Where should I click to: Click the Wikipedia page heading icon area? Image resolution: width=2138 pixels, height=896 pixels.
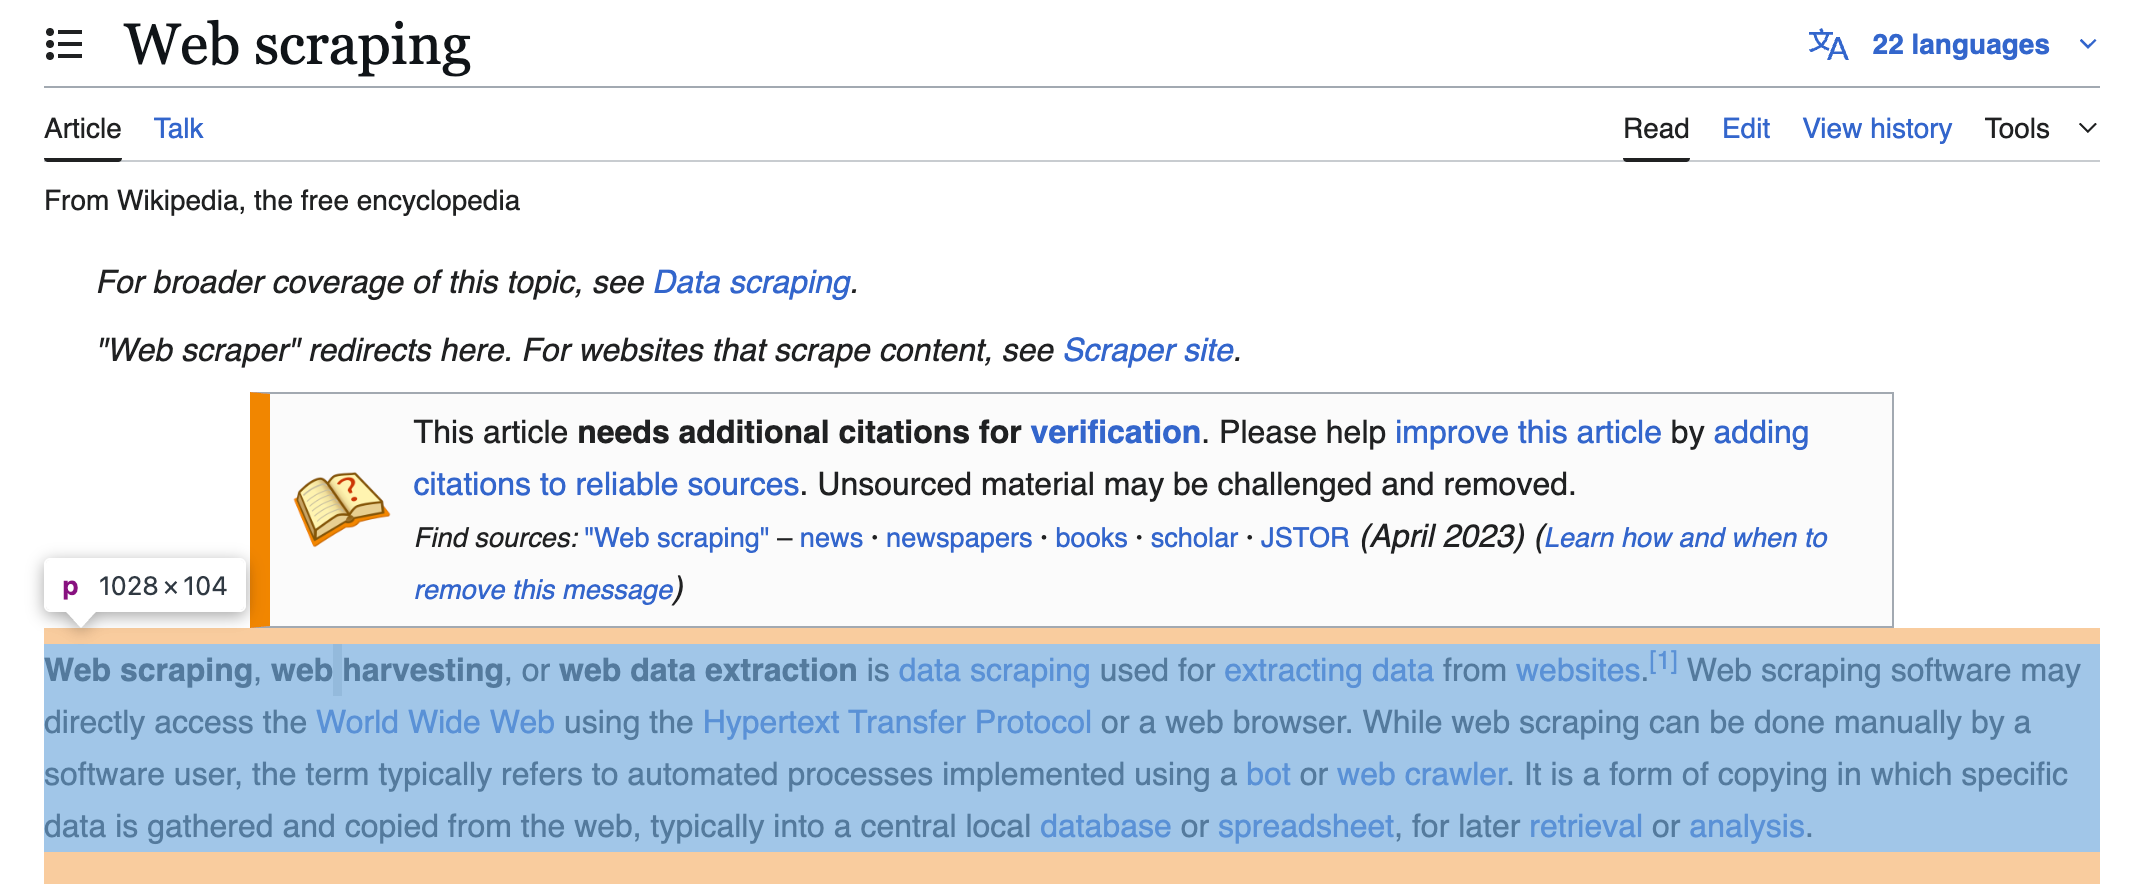pyautogui.click(x=65, y=44)
